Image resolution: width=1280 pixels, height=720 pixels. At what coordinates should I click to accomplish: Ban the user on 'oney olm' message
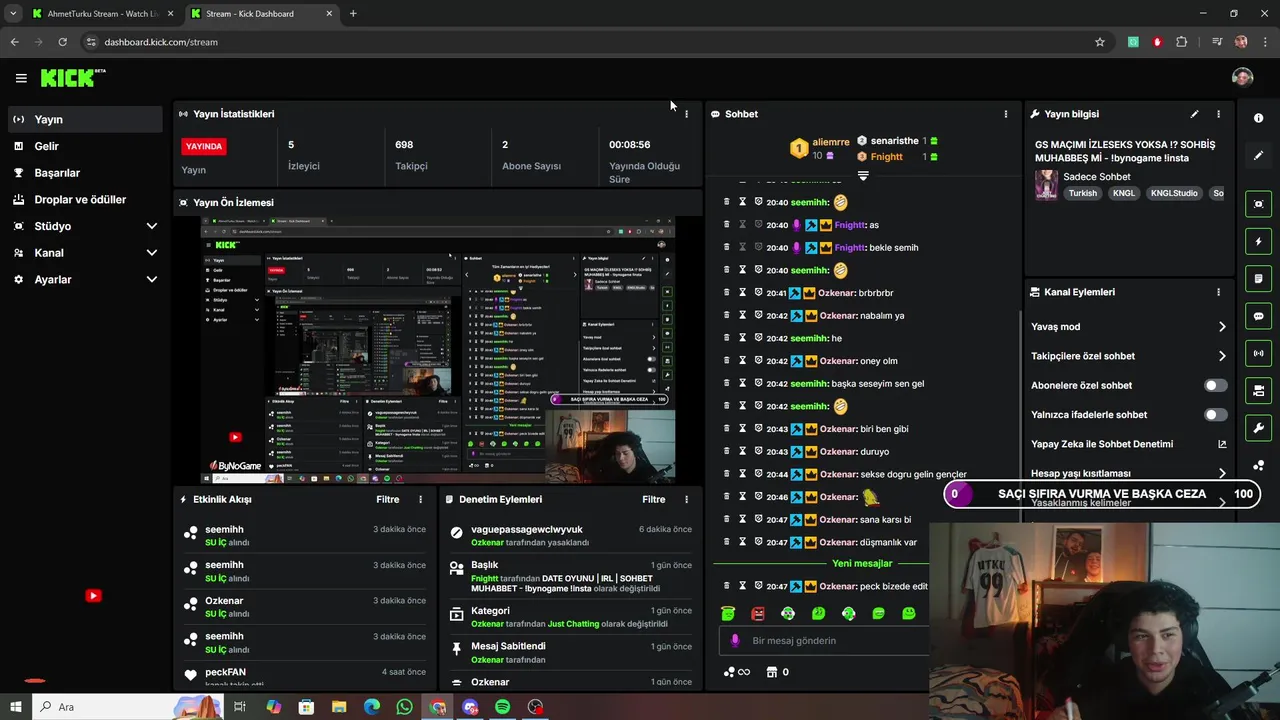758,361
